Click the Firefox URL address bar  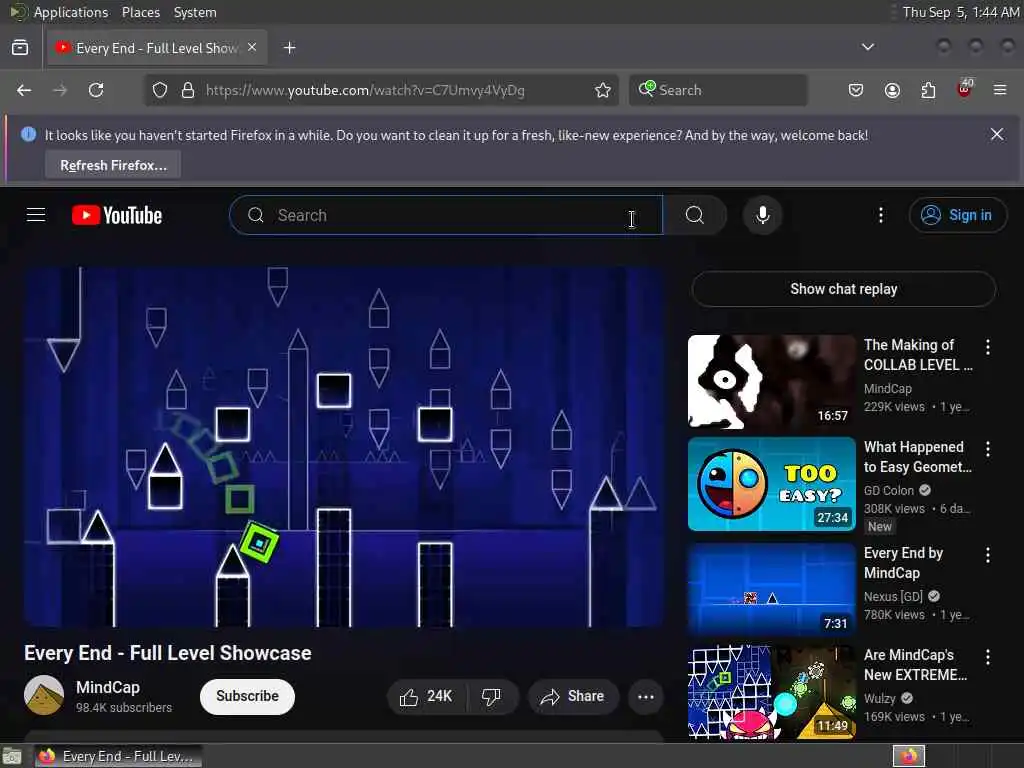coord(379,90)
